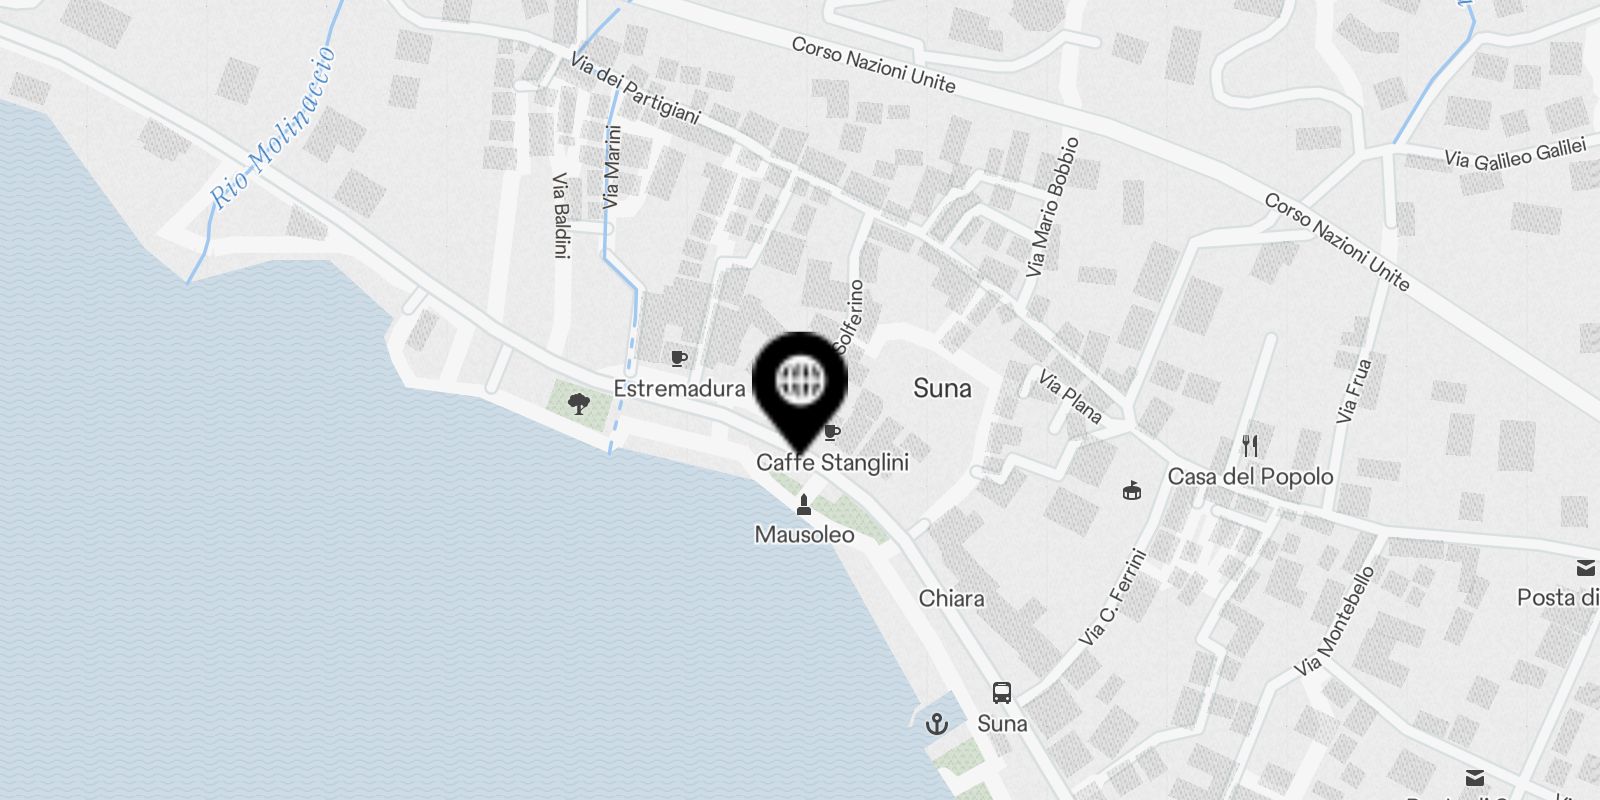The height and width of the screenshot is (800, 1600).
Task: Click the Via dei Partigiani street label
Action: pos(635,90)
